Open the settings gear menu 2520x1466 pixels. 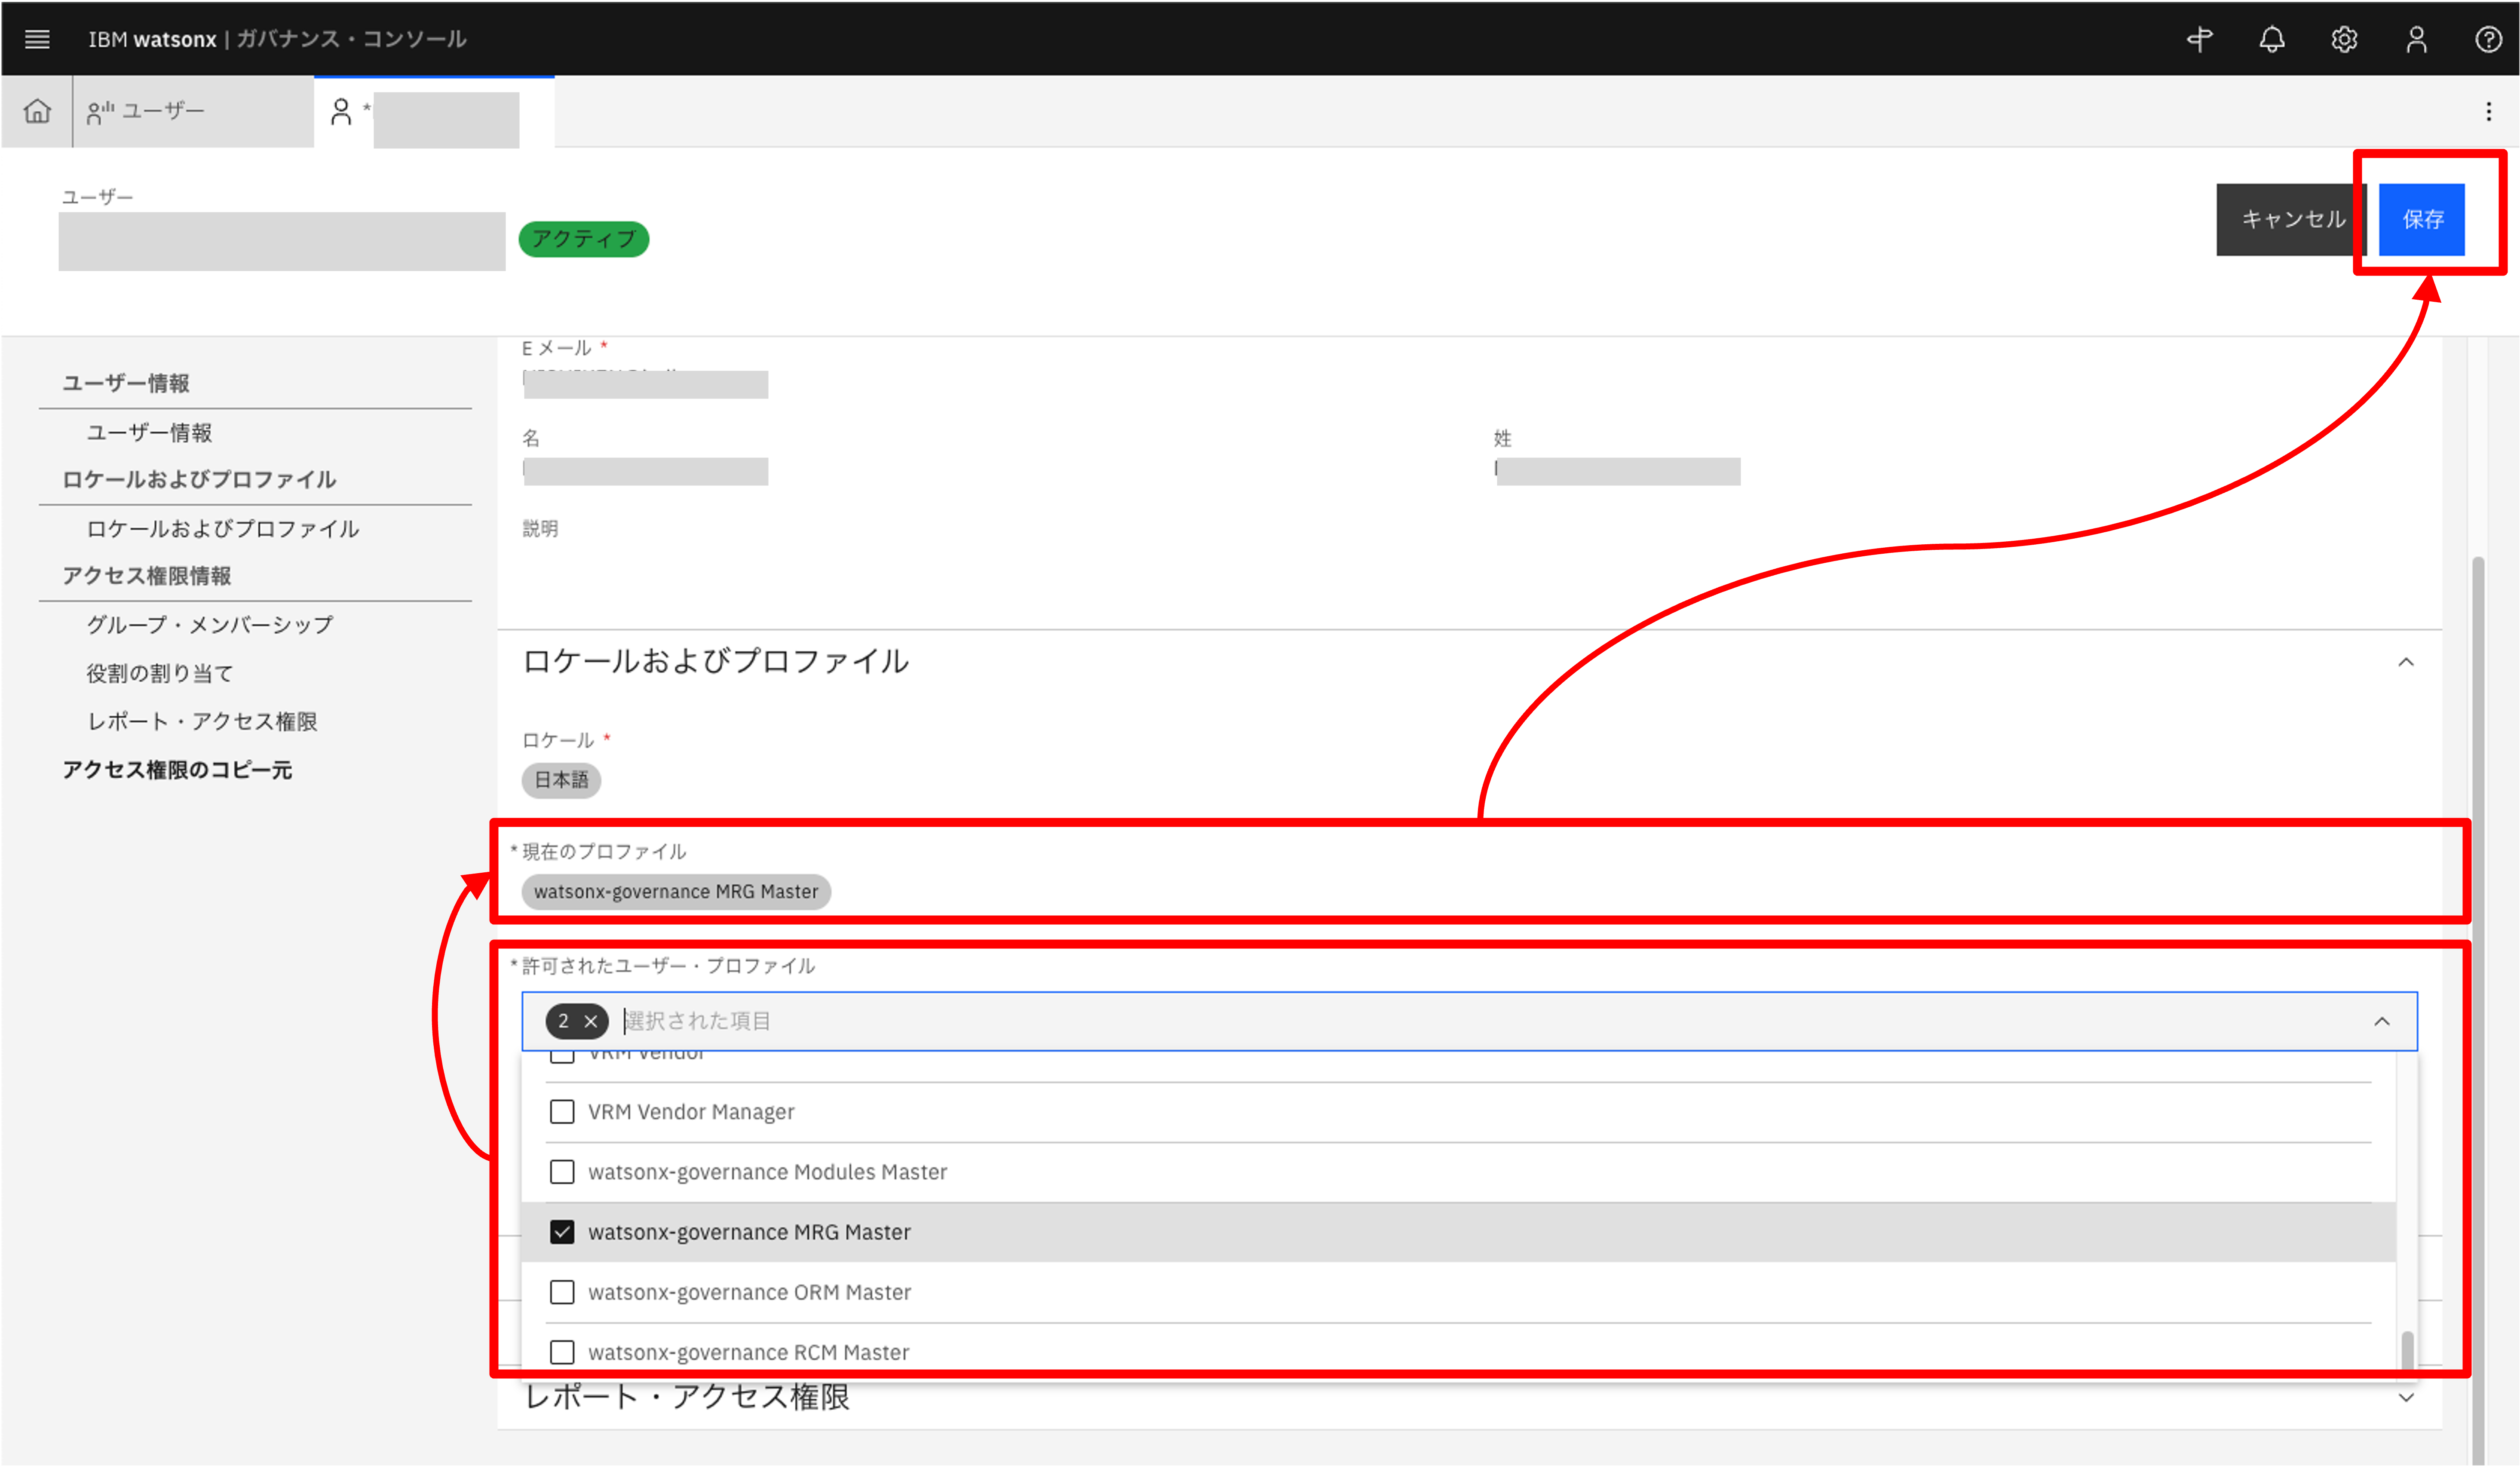tap(2344, 39)
